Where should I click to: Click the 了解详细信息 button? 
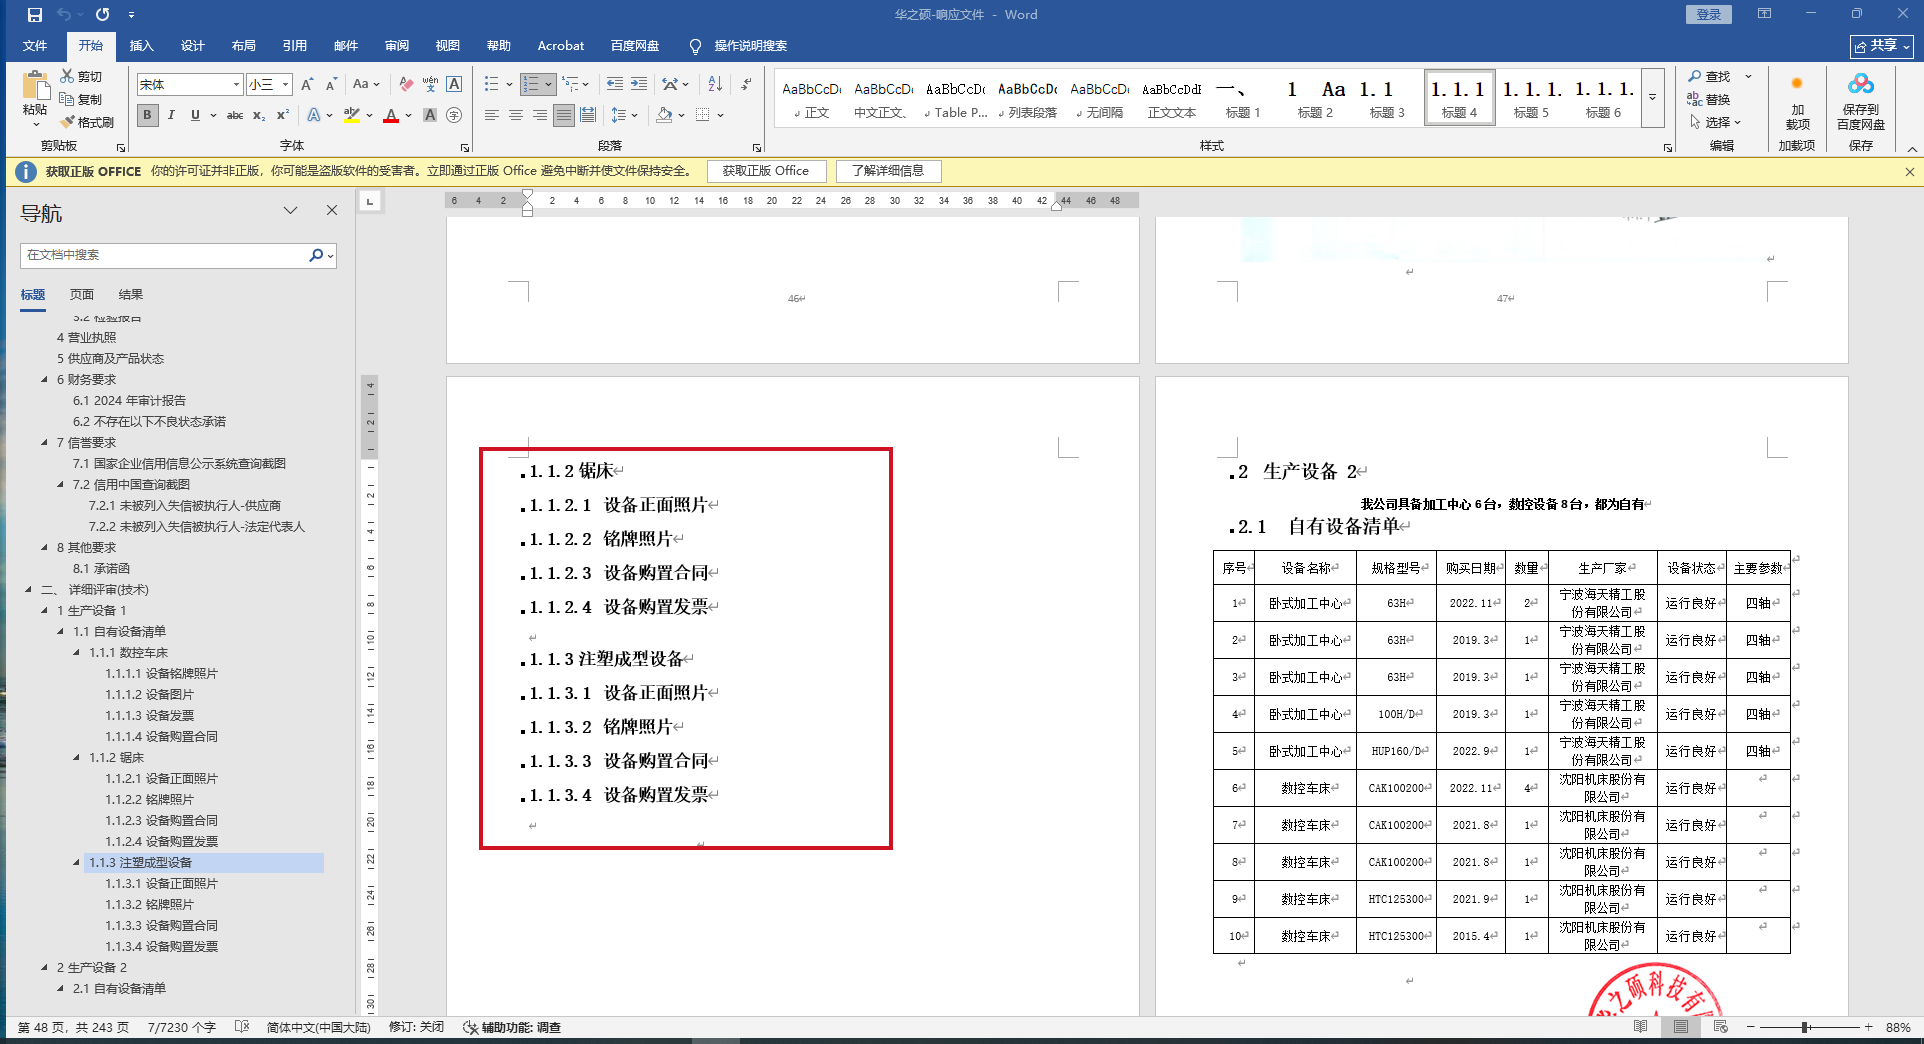tap(888, 171)
